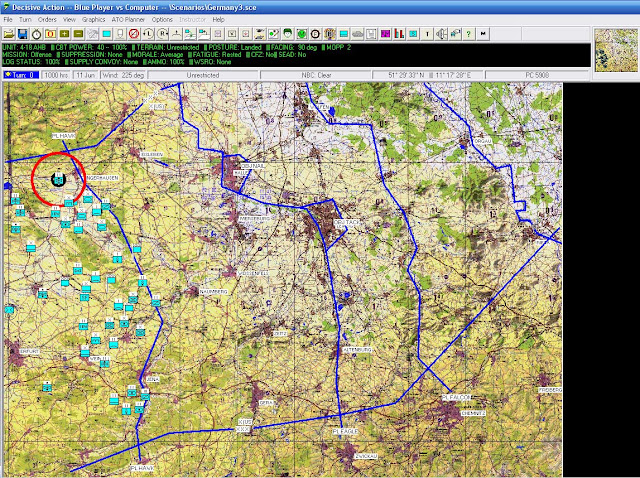Open the Graphics menu

pyautogui.click(x=93, y=19)
